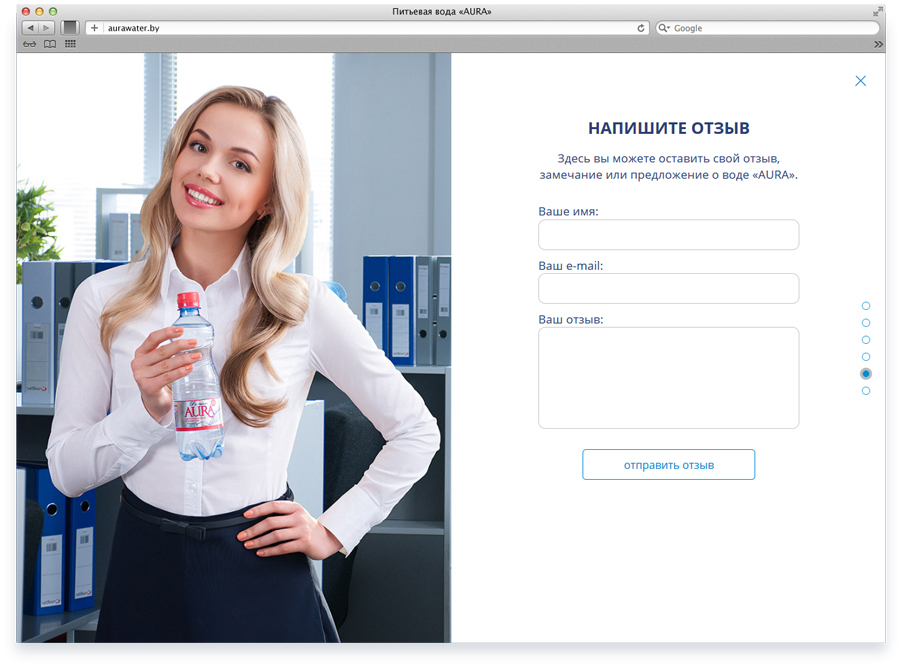Click the "Ваш e-mail:" label
Viewport: 900px width, 666px height.
pos(571,266)
